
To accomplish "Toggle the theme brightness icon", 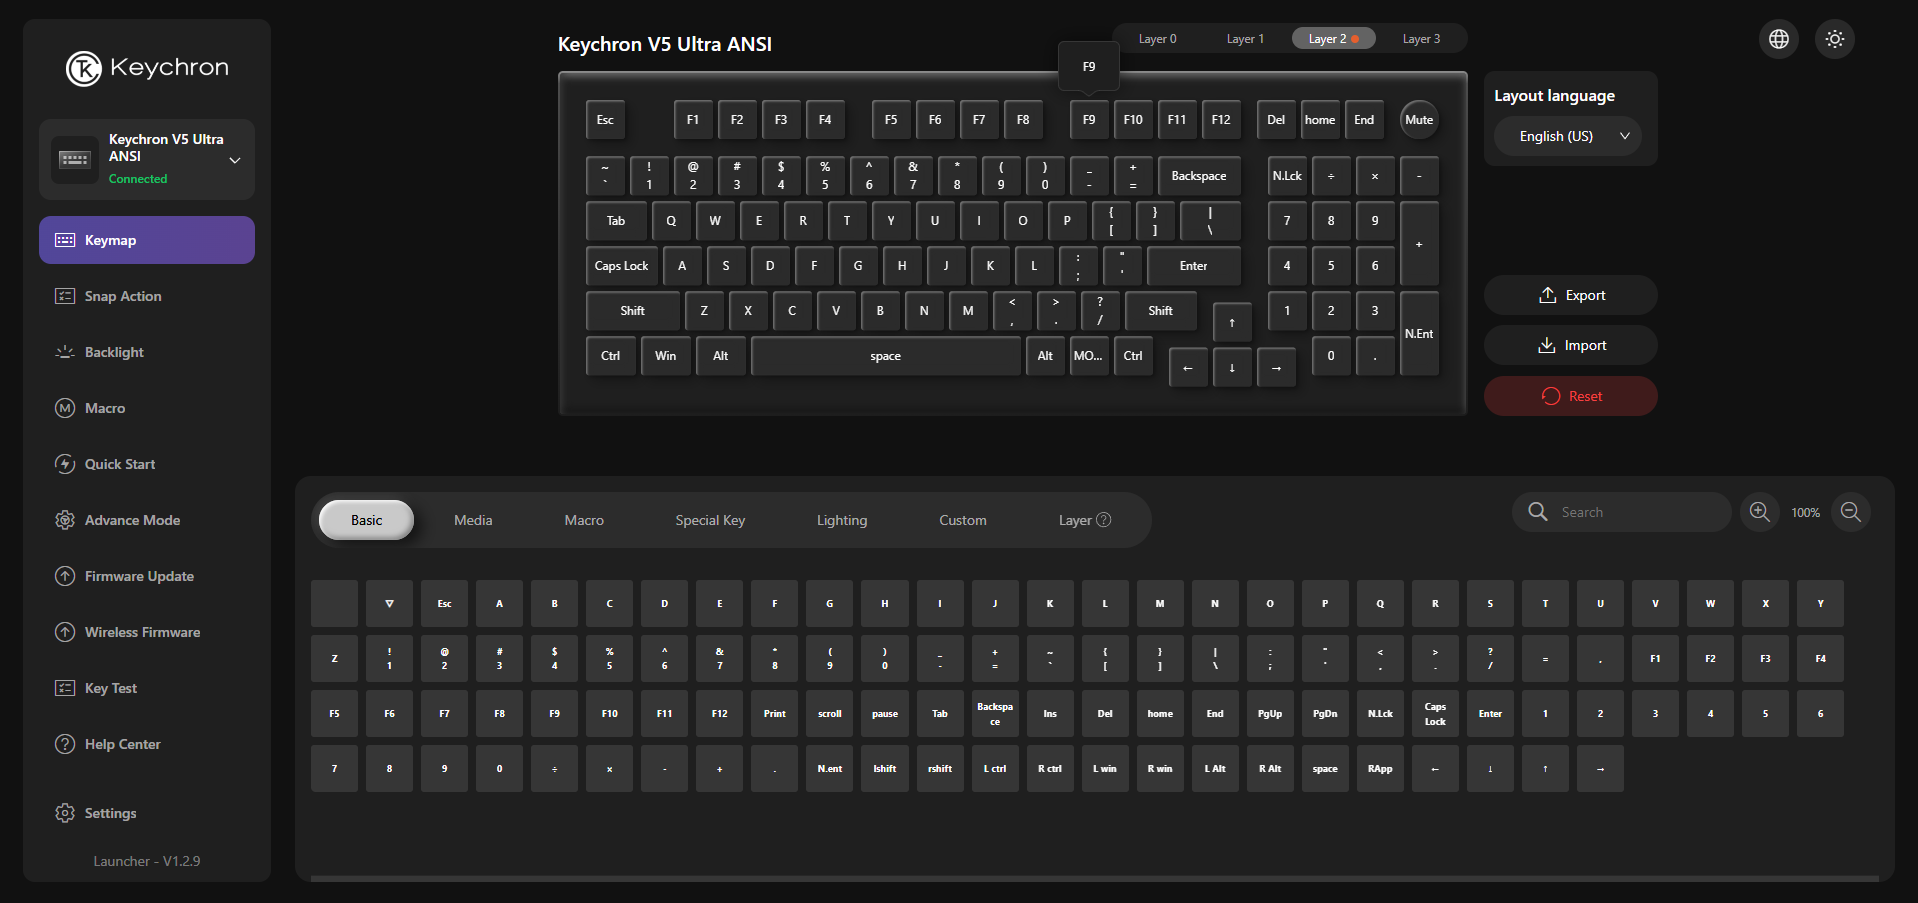I will [x=1834, y=39].
